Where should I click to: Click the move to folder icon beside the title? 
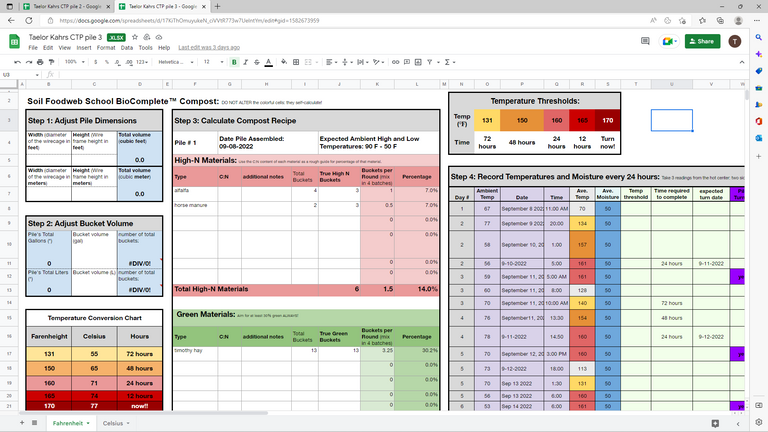[146, 37]
